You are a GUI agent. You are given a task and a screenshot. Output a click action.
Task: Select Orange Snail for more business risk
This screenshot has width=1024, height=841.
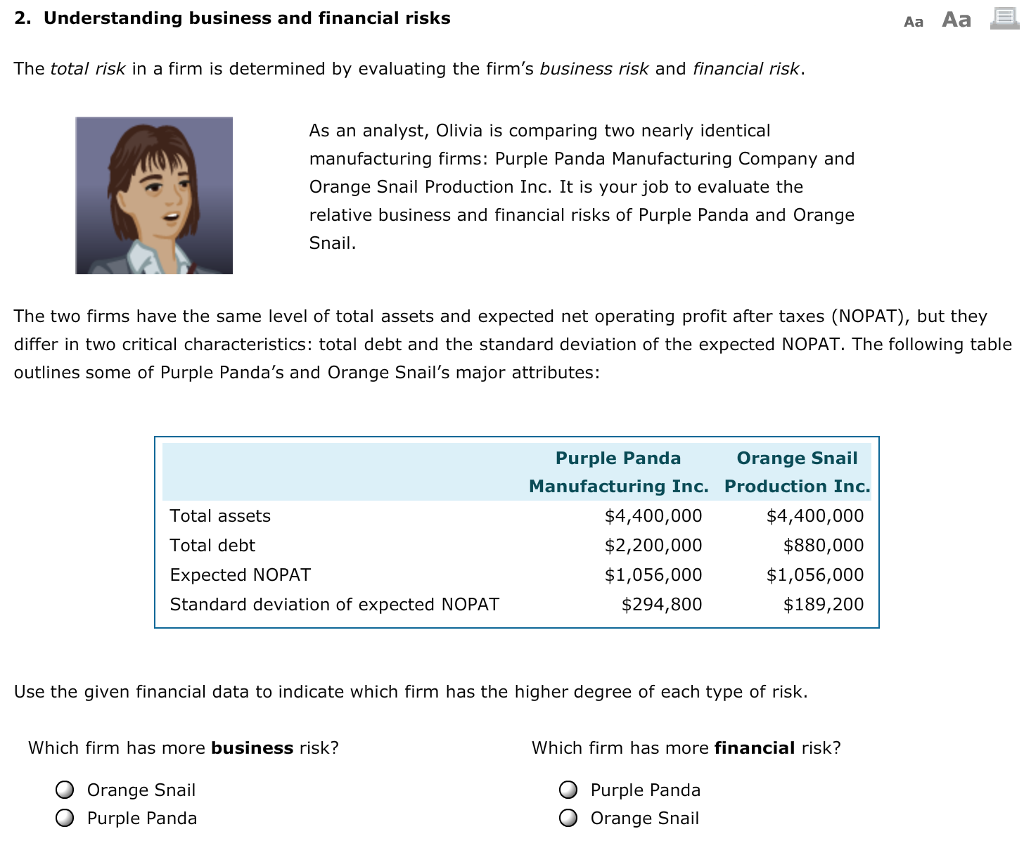pyautogui.click(x=64, y=789)
